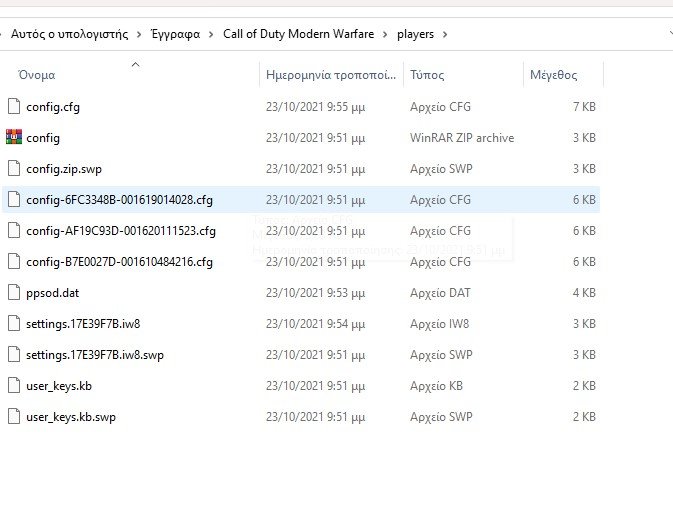Click the settings.17E39F7B.iw8 file icon
673x517 pixels.
pos(14,324)
